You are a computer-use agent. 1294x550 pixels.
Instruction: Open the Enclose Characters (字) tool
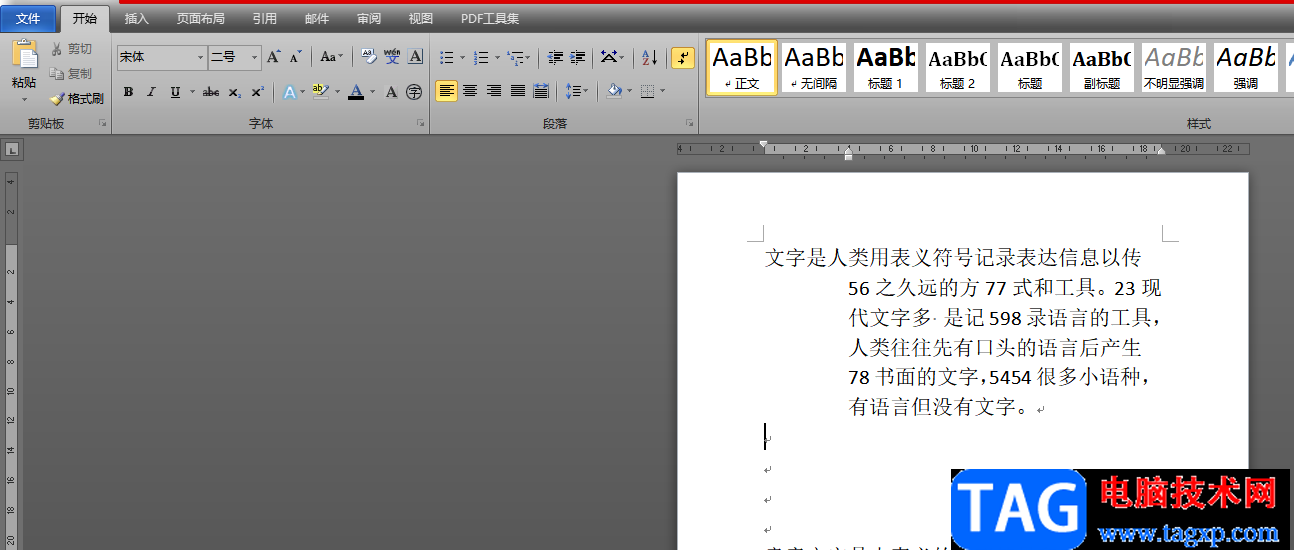414,92
